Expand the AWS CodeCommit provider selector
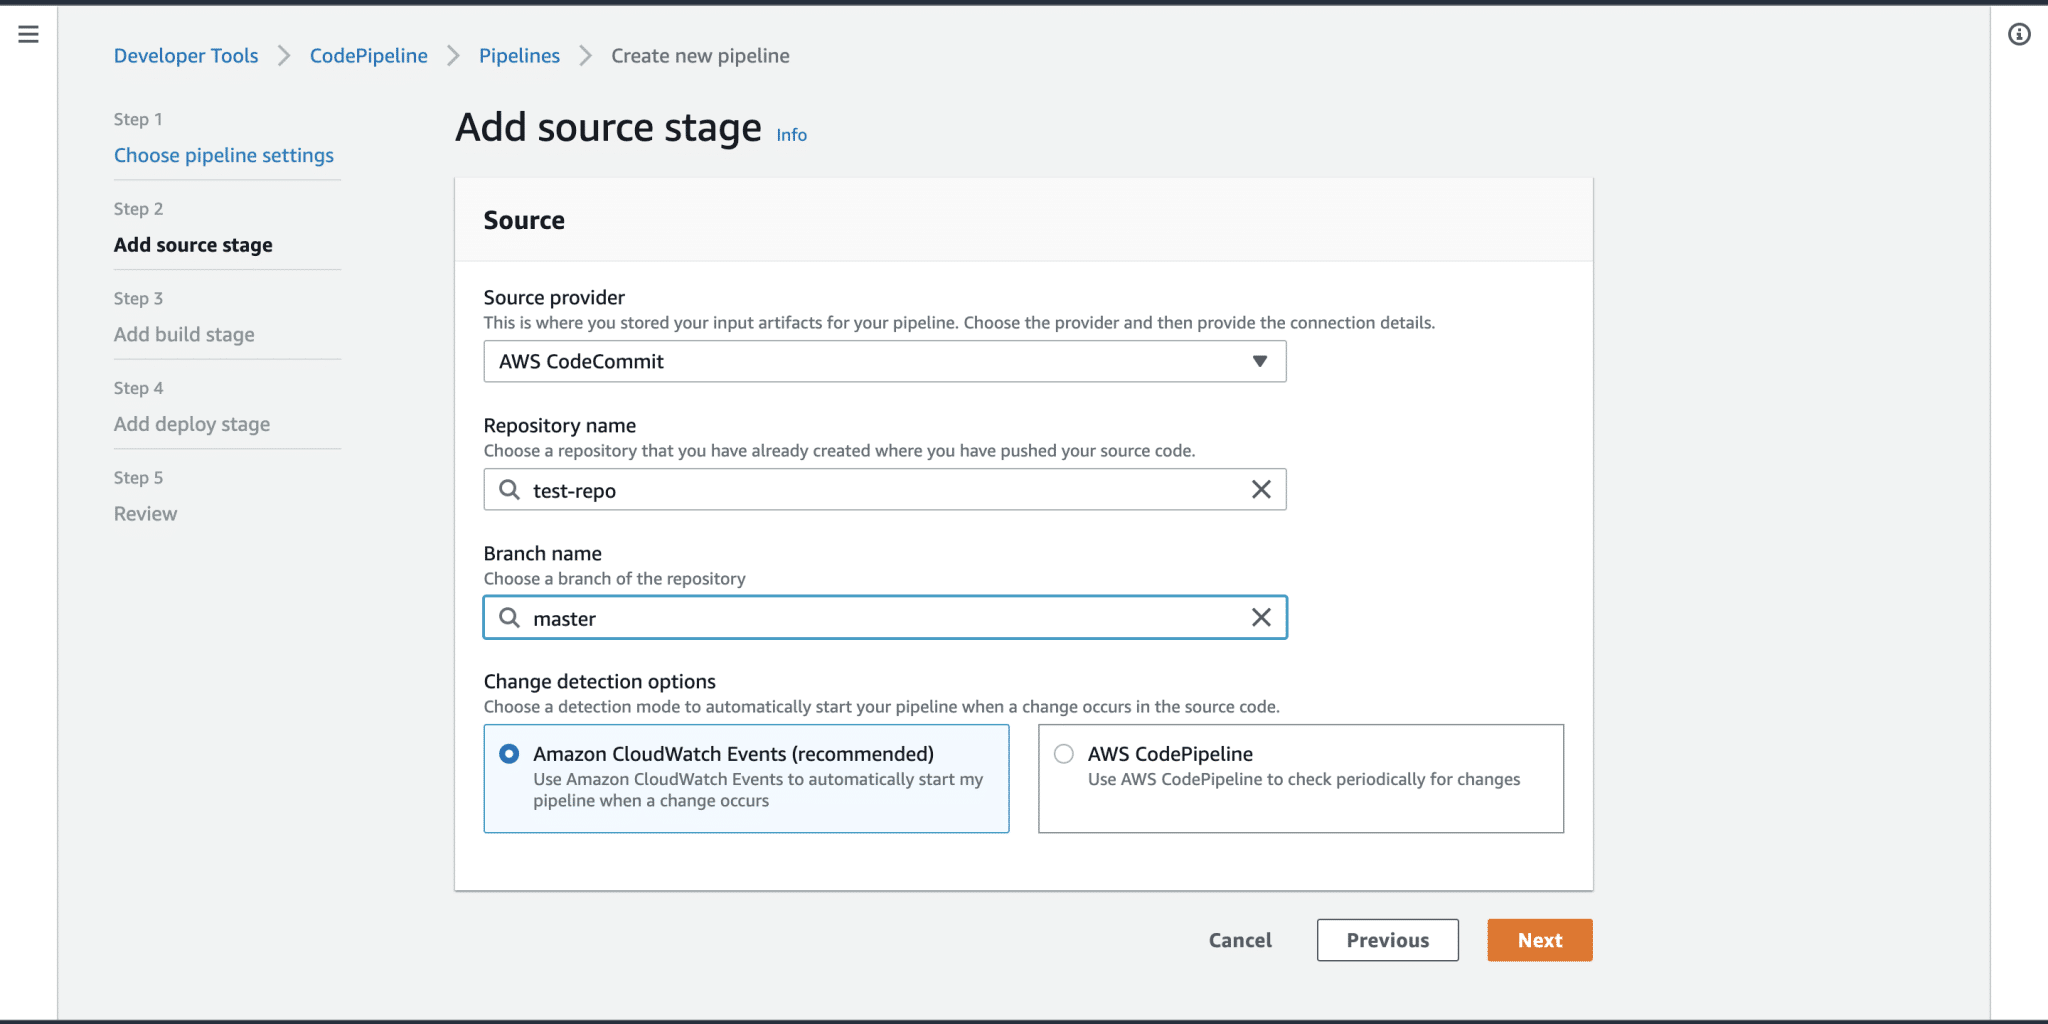Image resolution: width=2048 pixels, height=1024 pixels. [1260, 361]
